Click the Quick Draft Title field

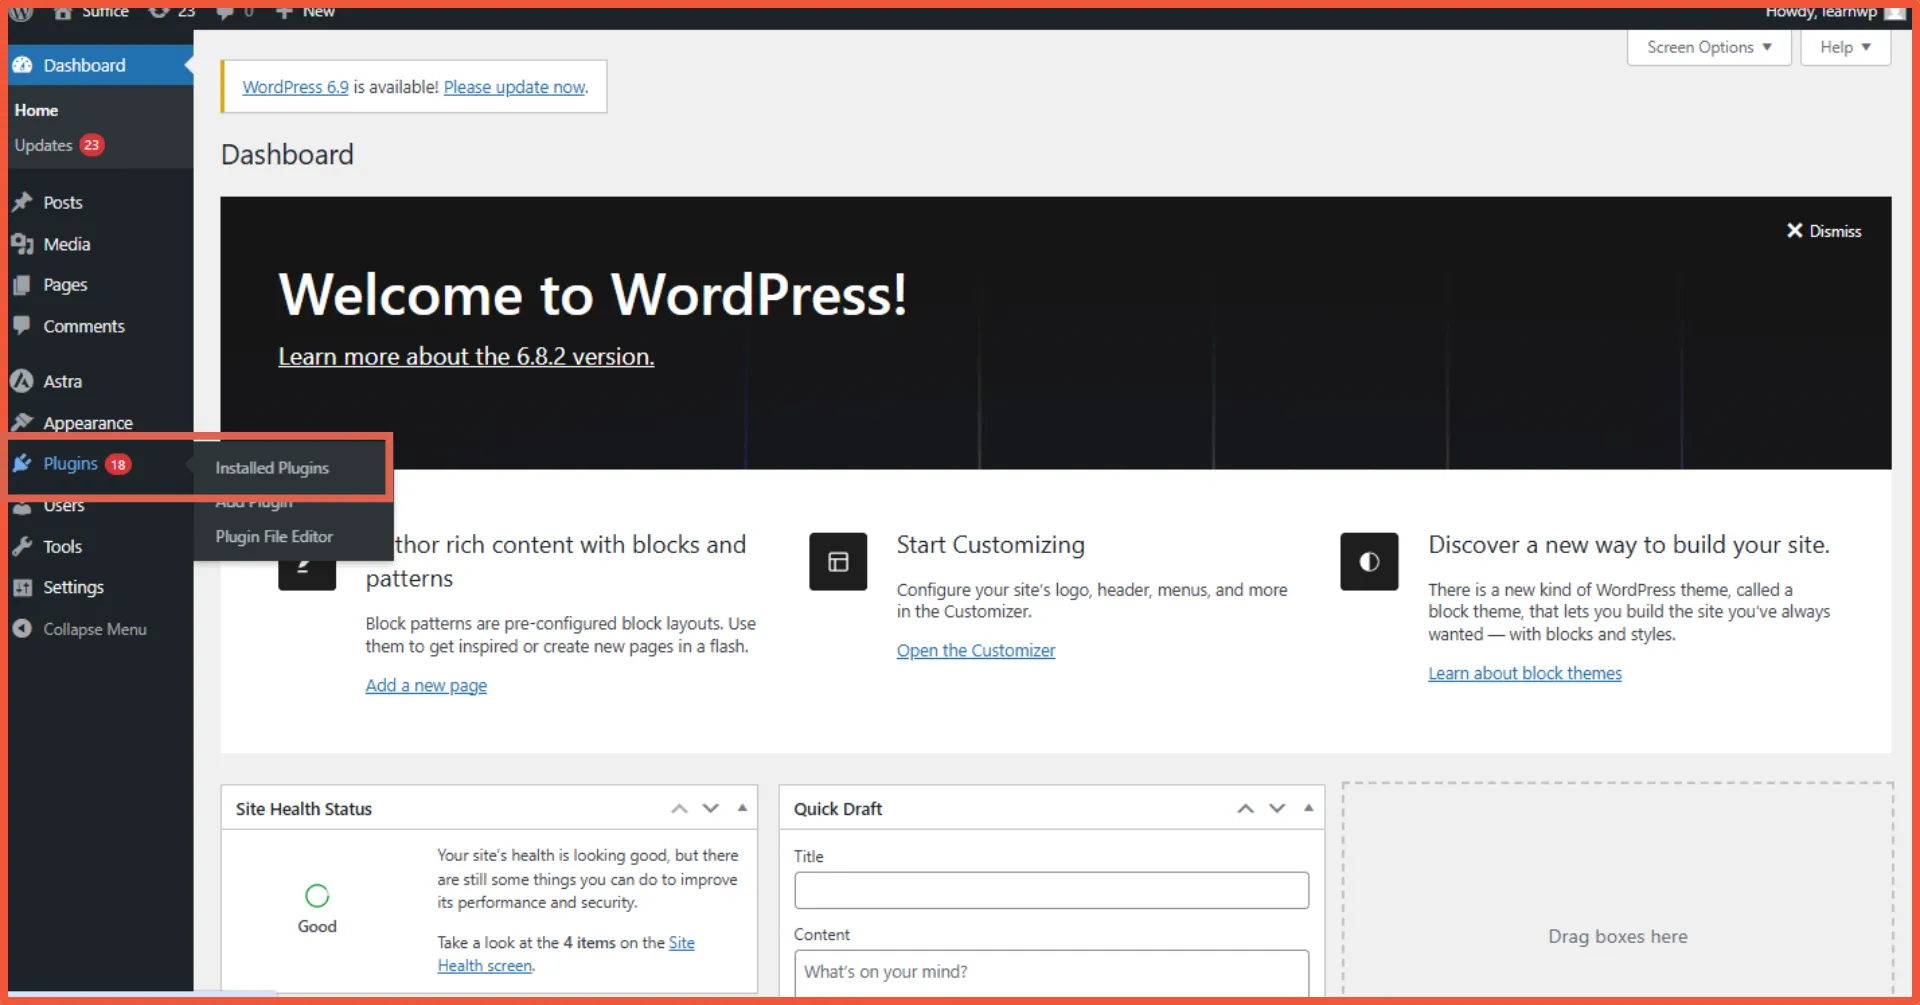(x=1050, y=890)
